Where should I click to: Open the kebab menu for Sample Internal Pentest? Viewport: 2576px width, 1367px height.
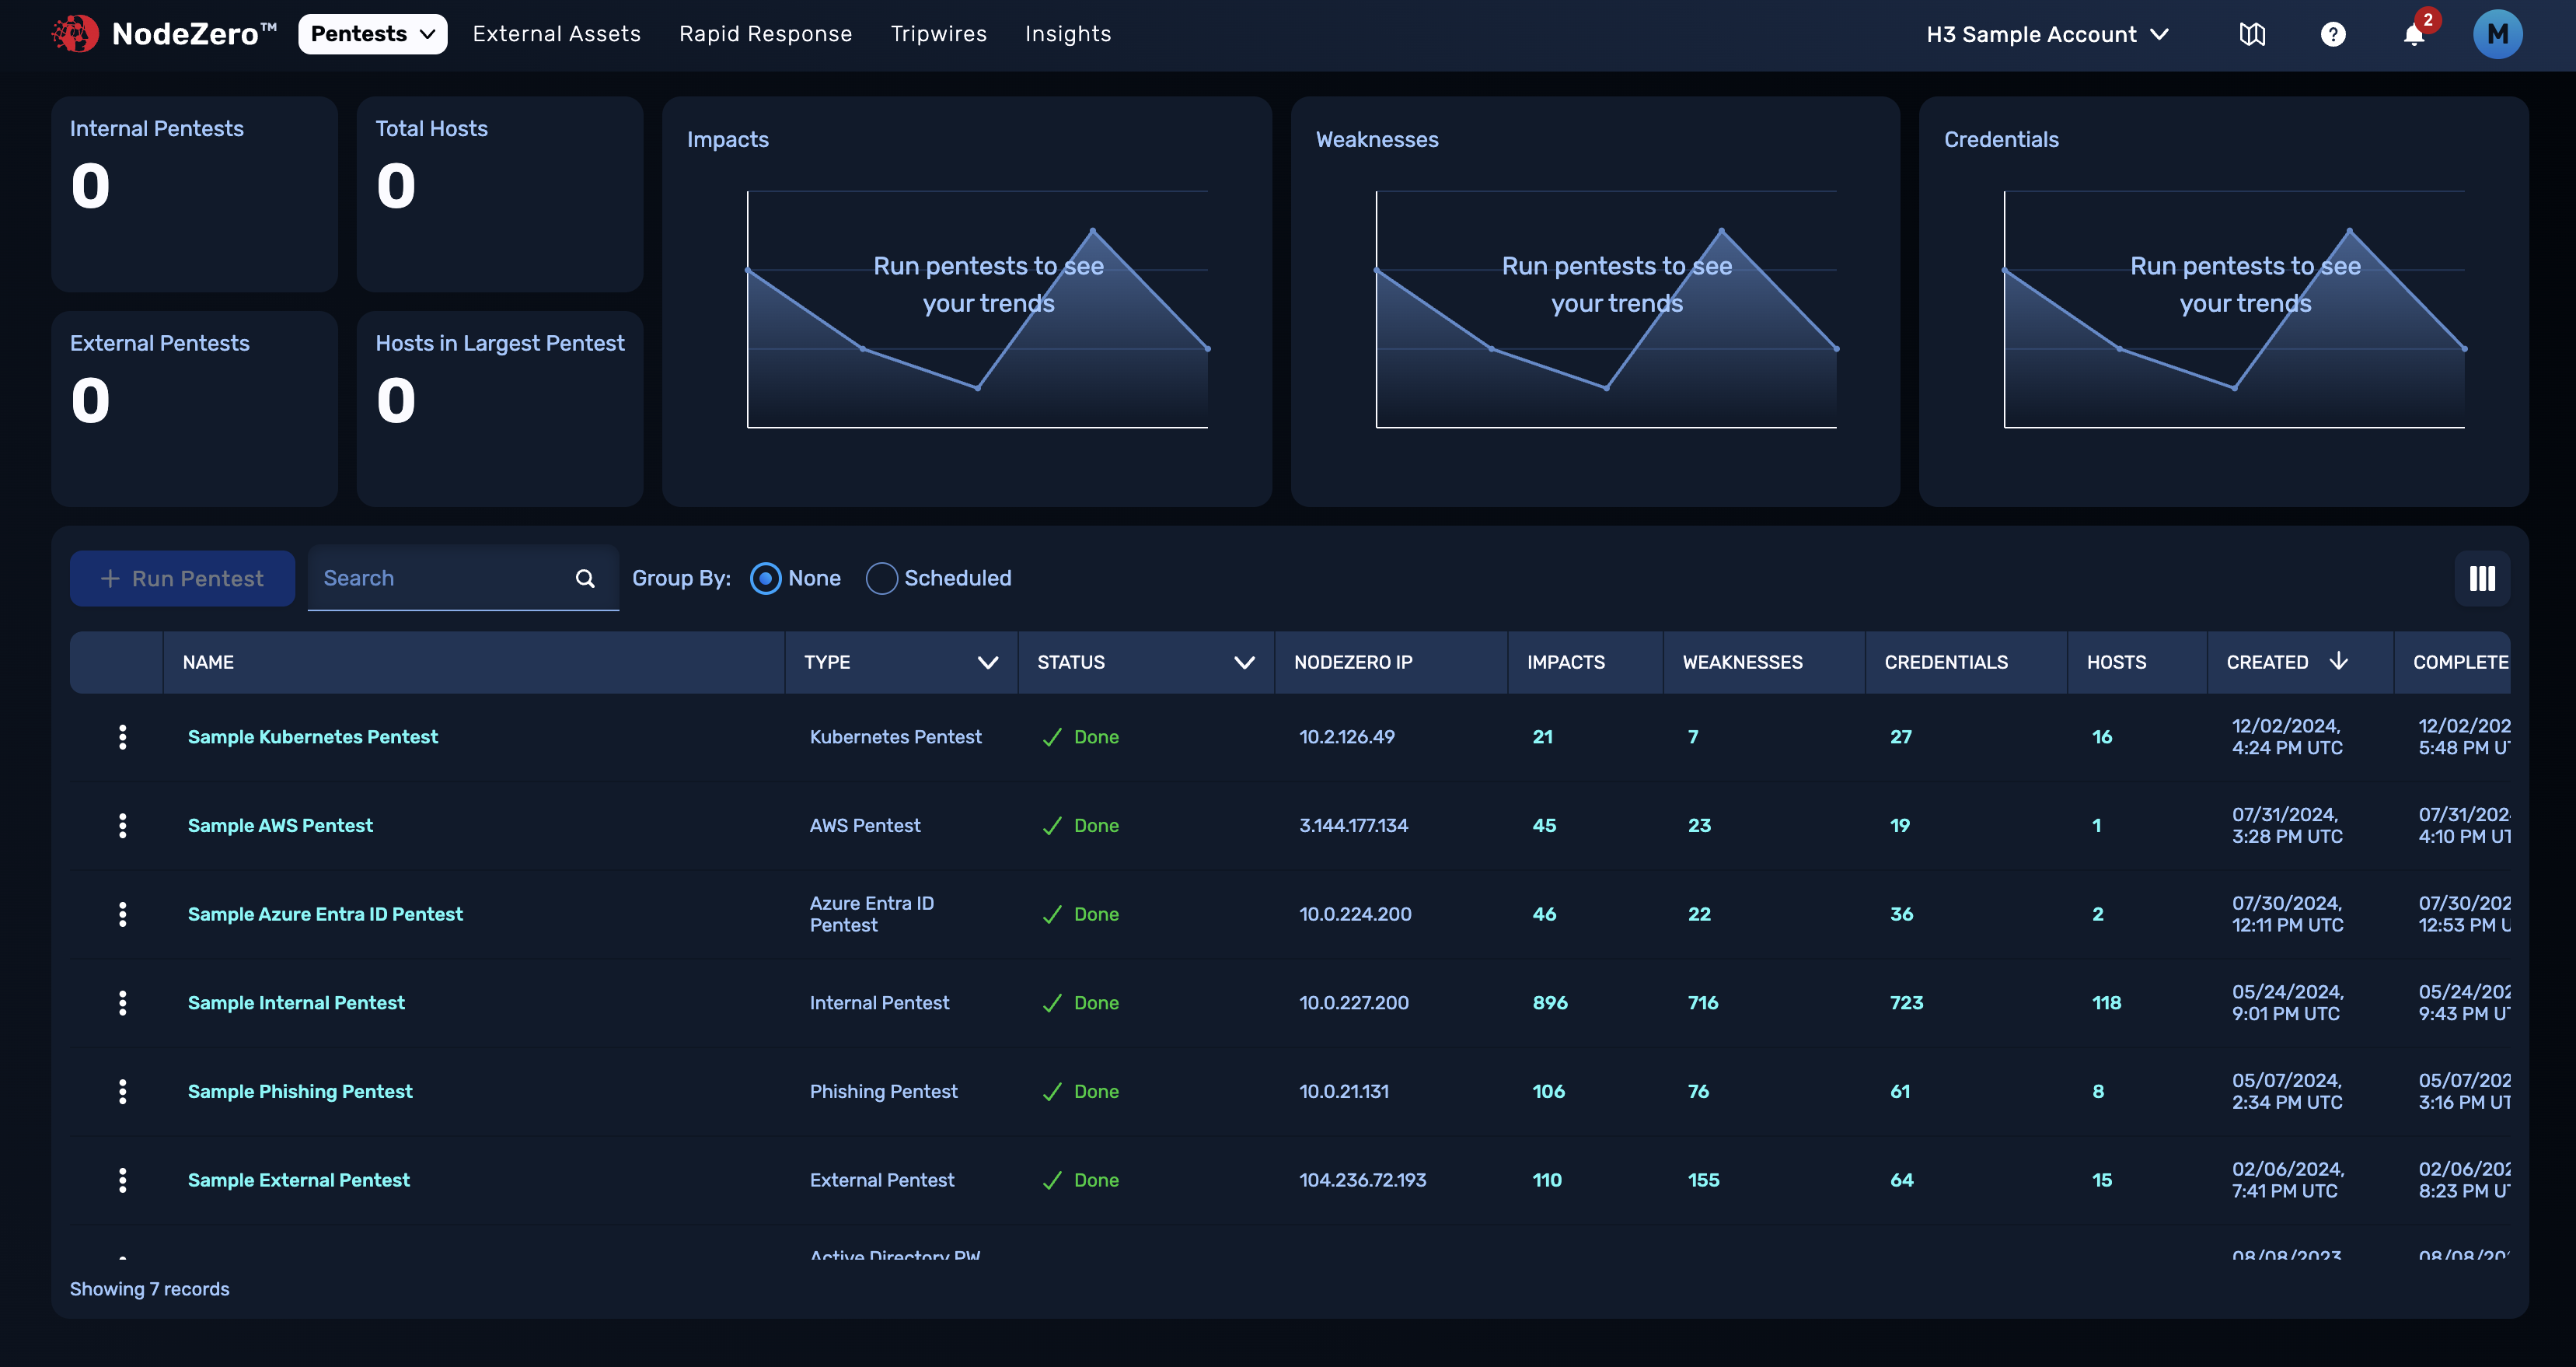pos(122,1002)
